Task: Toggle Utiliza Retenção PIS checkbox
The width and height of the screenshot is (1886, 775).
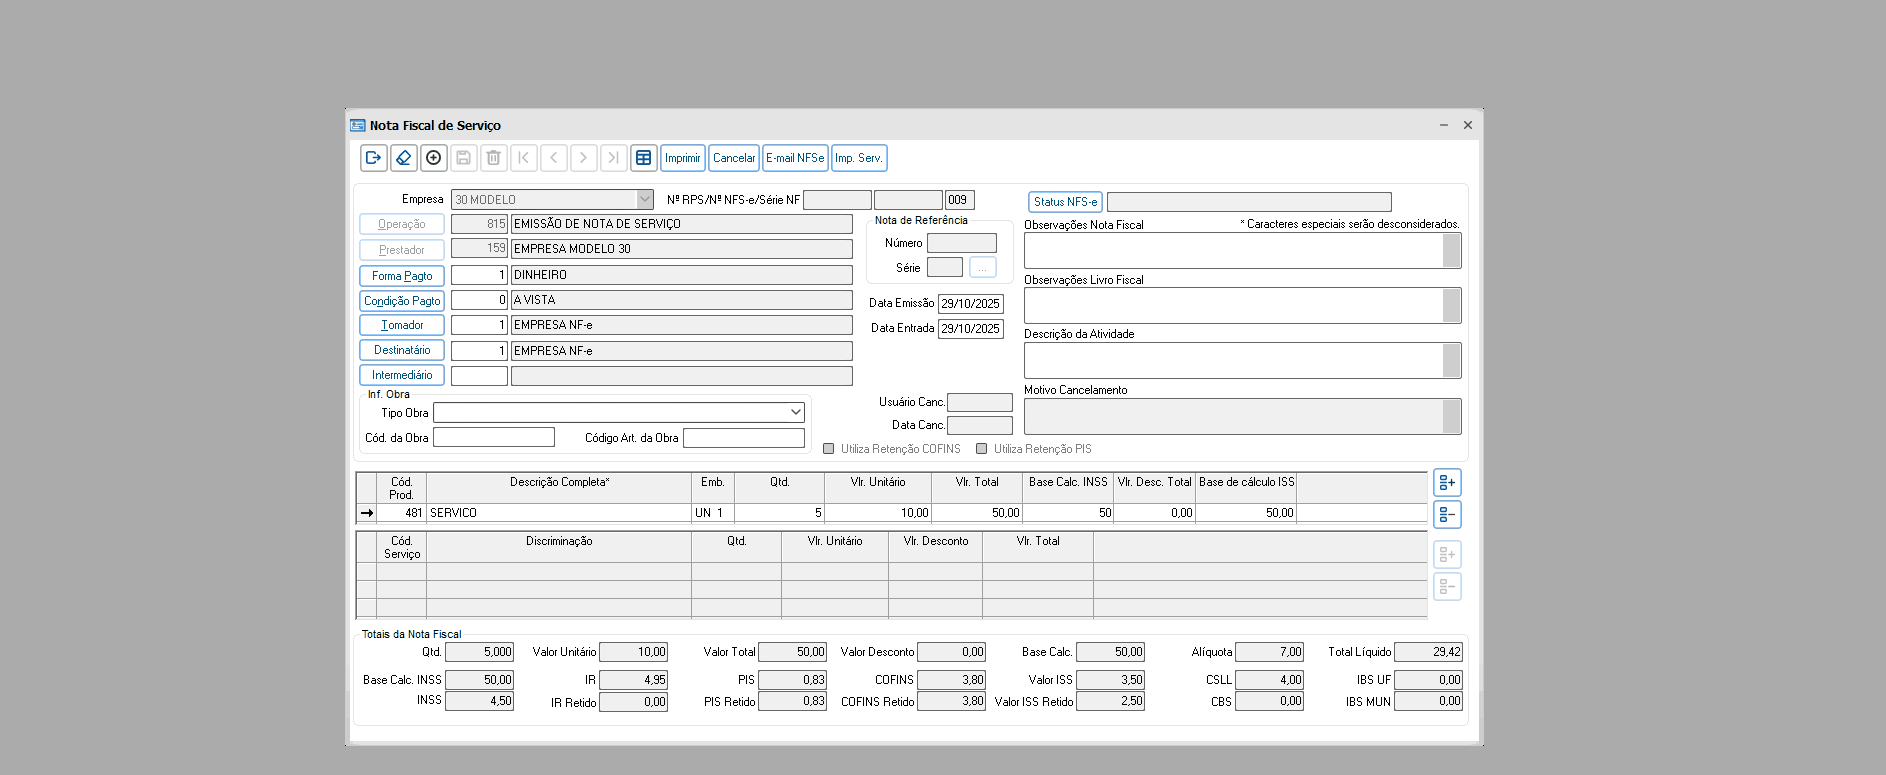Action: 981,449
